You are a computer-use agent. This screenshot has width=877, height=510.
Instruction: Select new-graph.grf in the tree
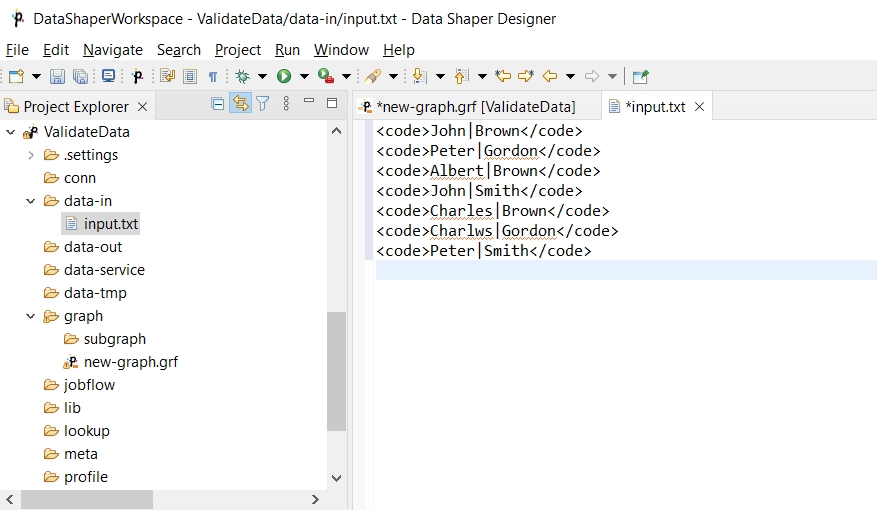(x=130, y=362)
